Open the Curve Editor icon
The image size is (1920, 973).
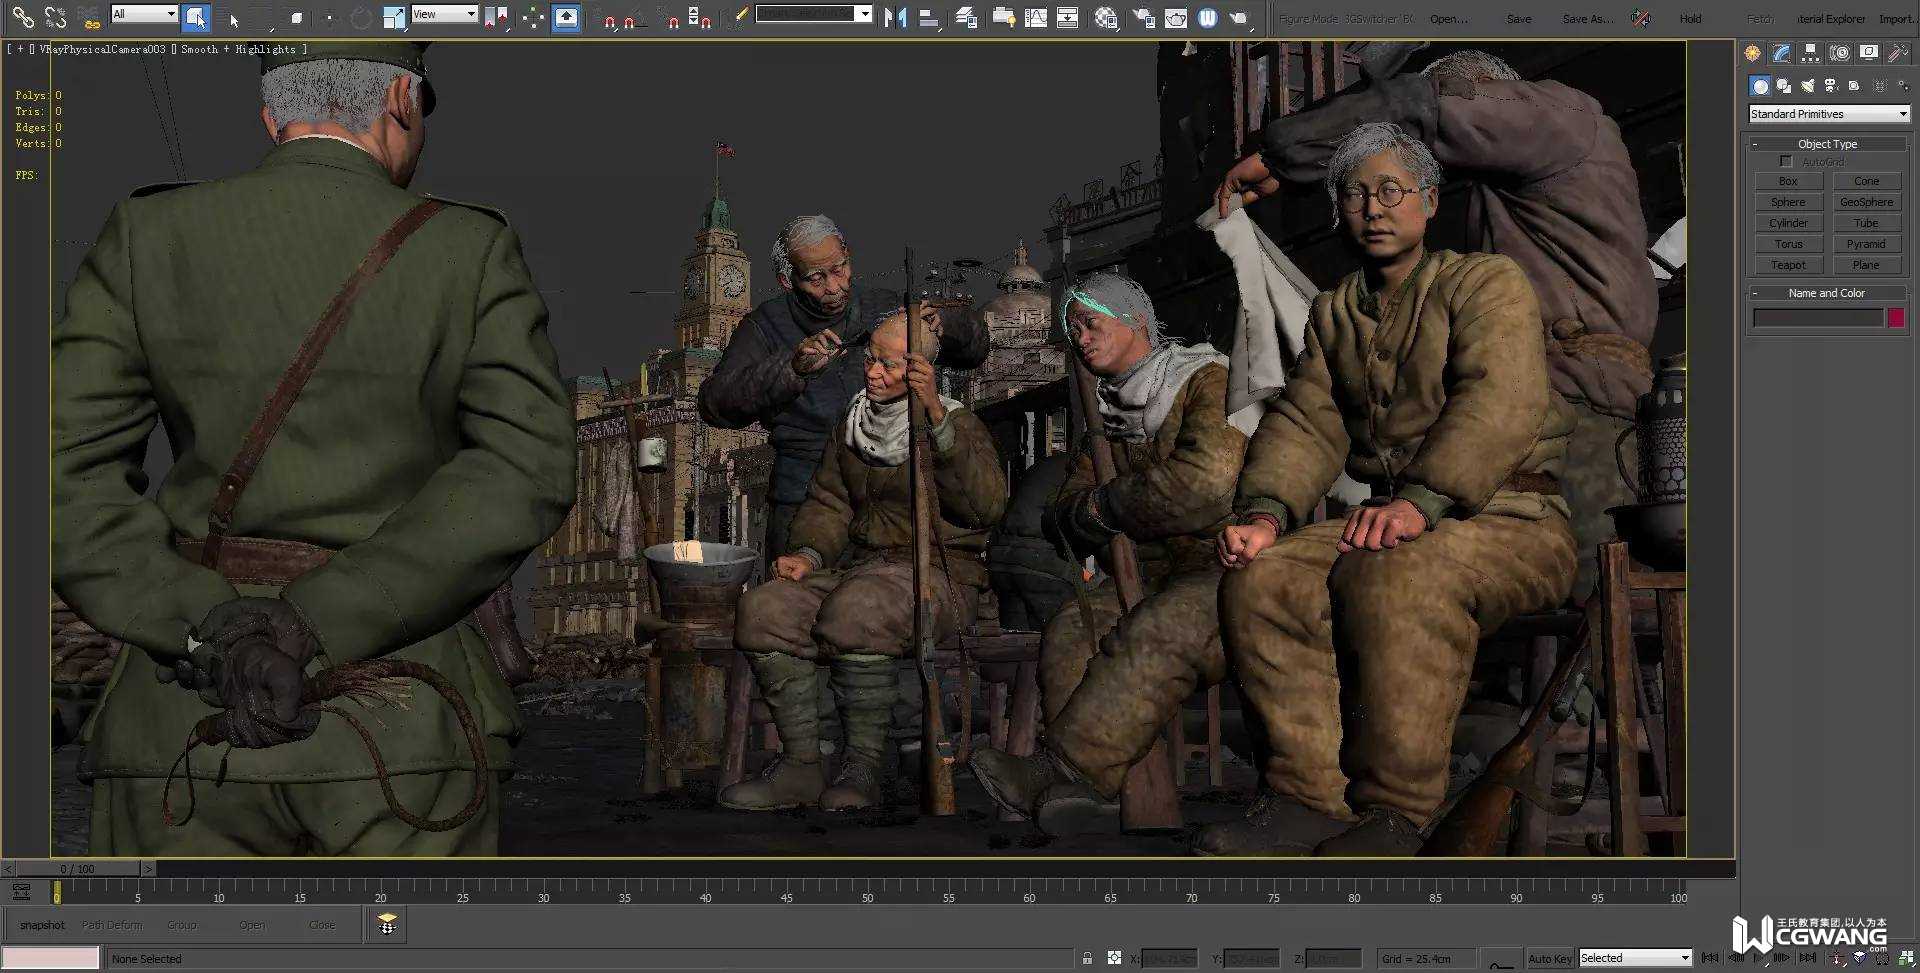pyautogui.click(x=1036, y=17)
